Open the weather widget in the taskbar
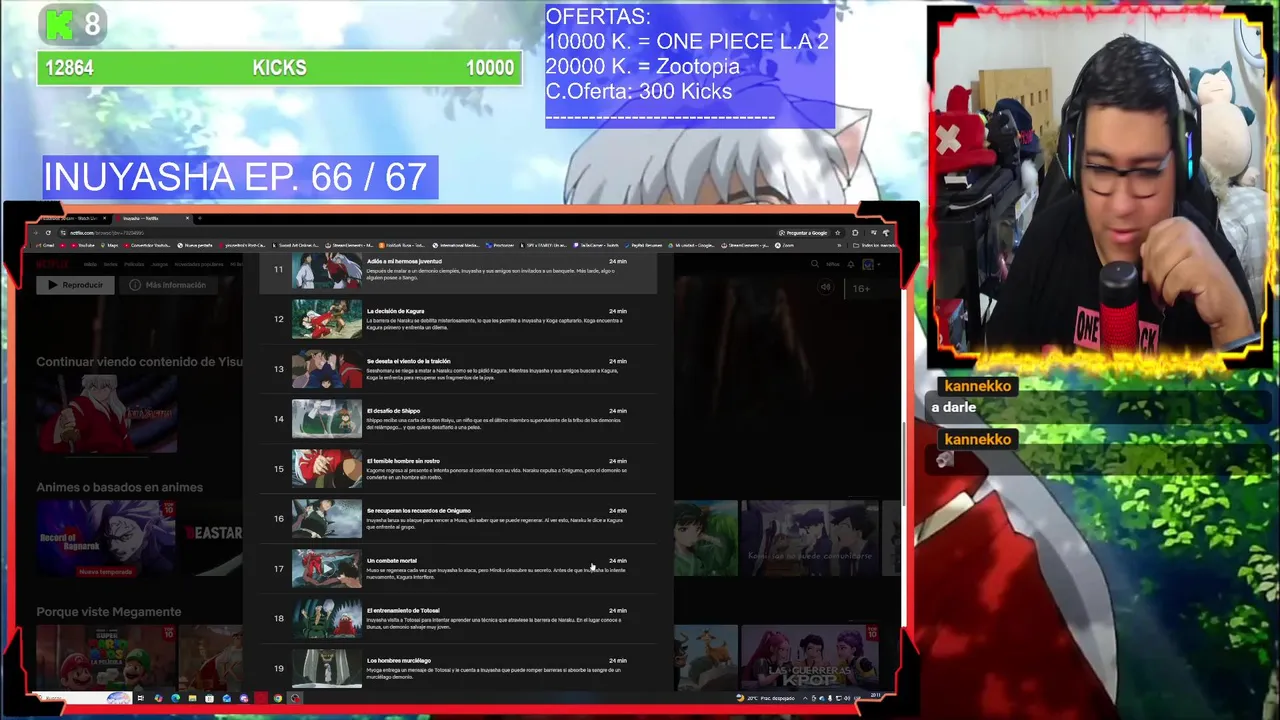 [x=766, y=698]
